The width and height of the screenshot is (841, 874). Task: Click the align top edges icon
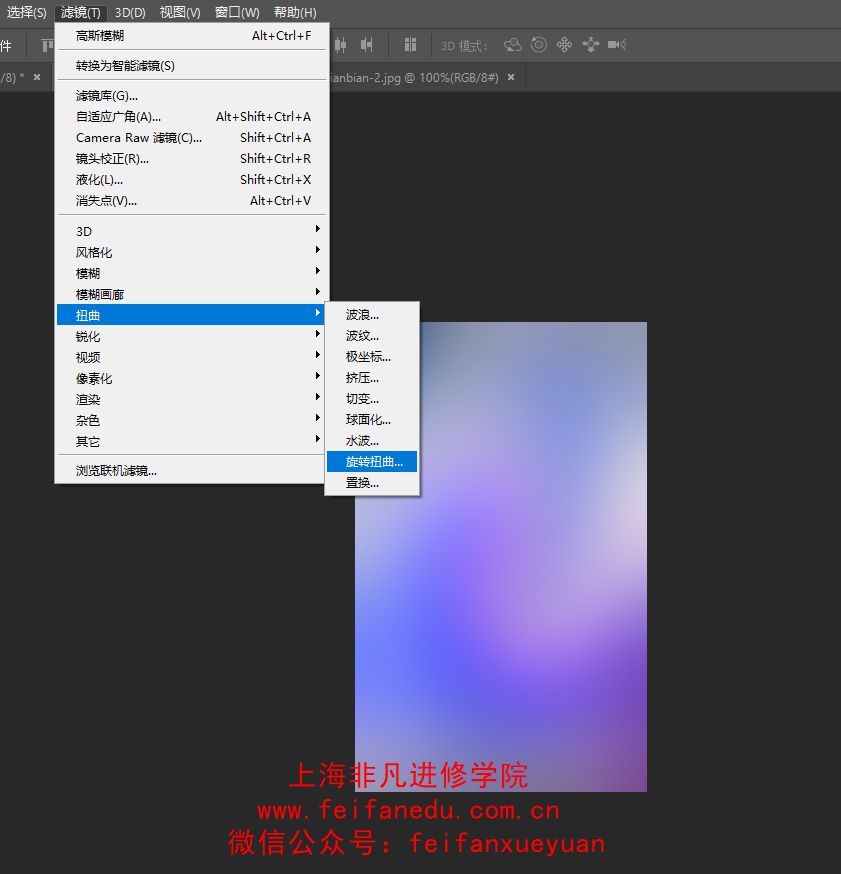48,45
